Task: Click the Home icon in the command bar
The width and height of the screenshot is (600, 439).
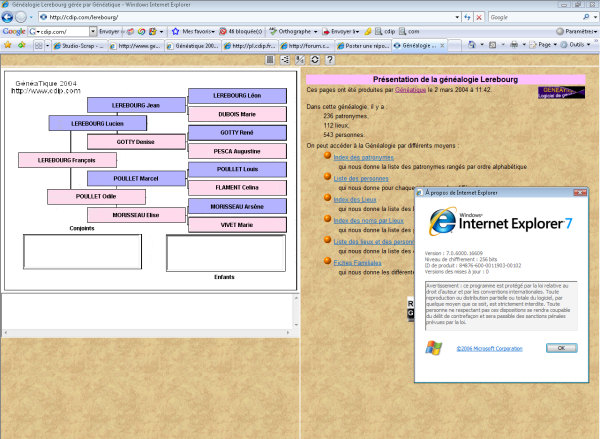Action: click(x=471, y=45)
